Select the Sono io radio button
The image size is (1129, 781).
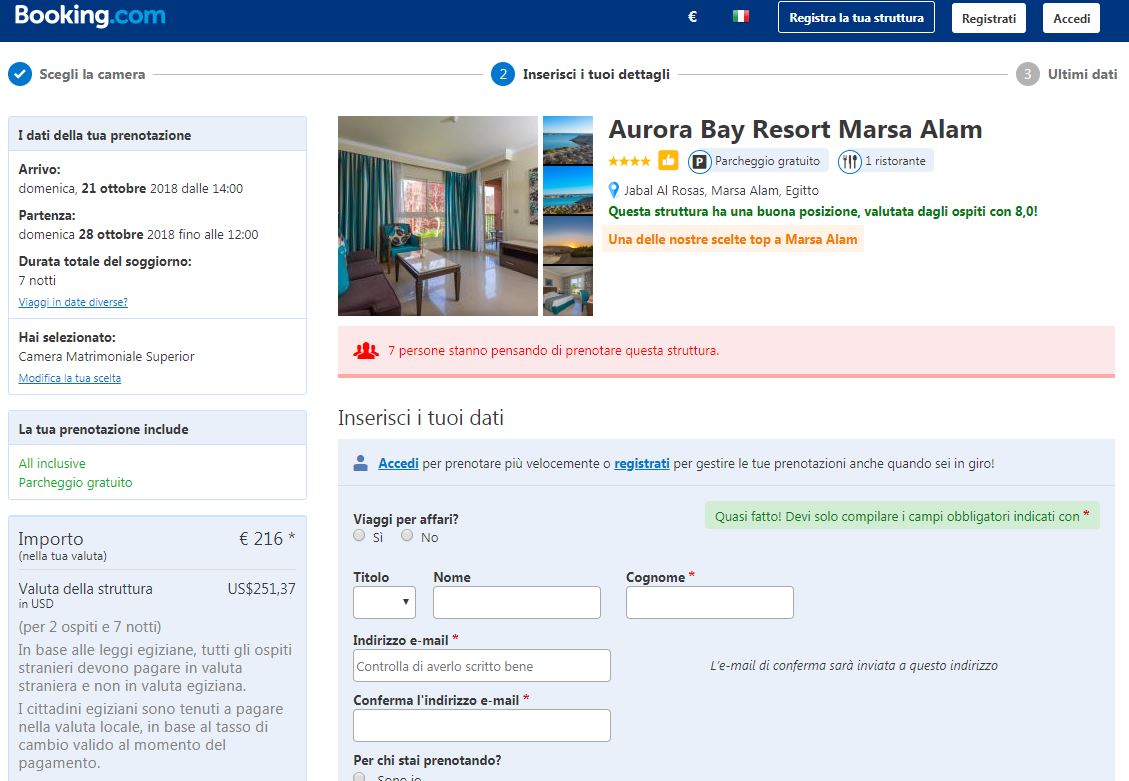359,777
